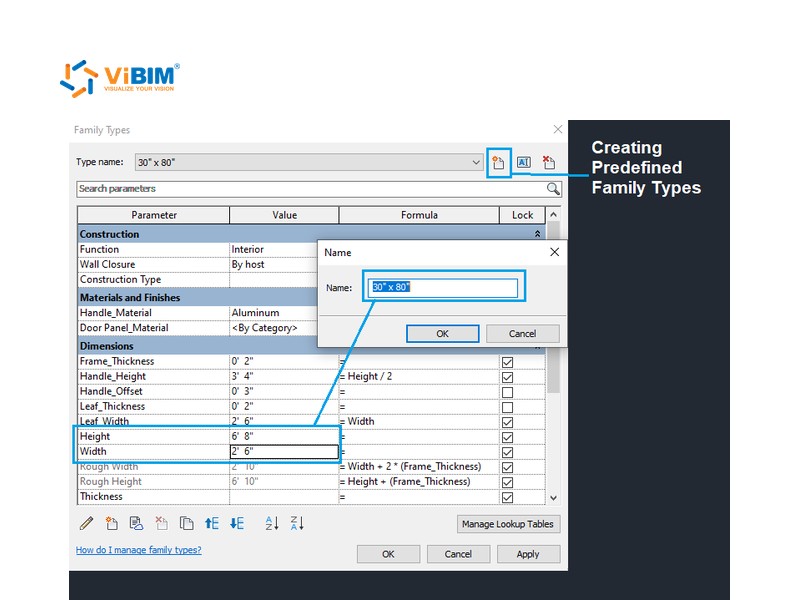
Task: Click the Width value cell 2' 6"
Action: [284, 452]
